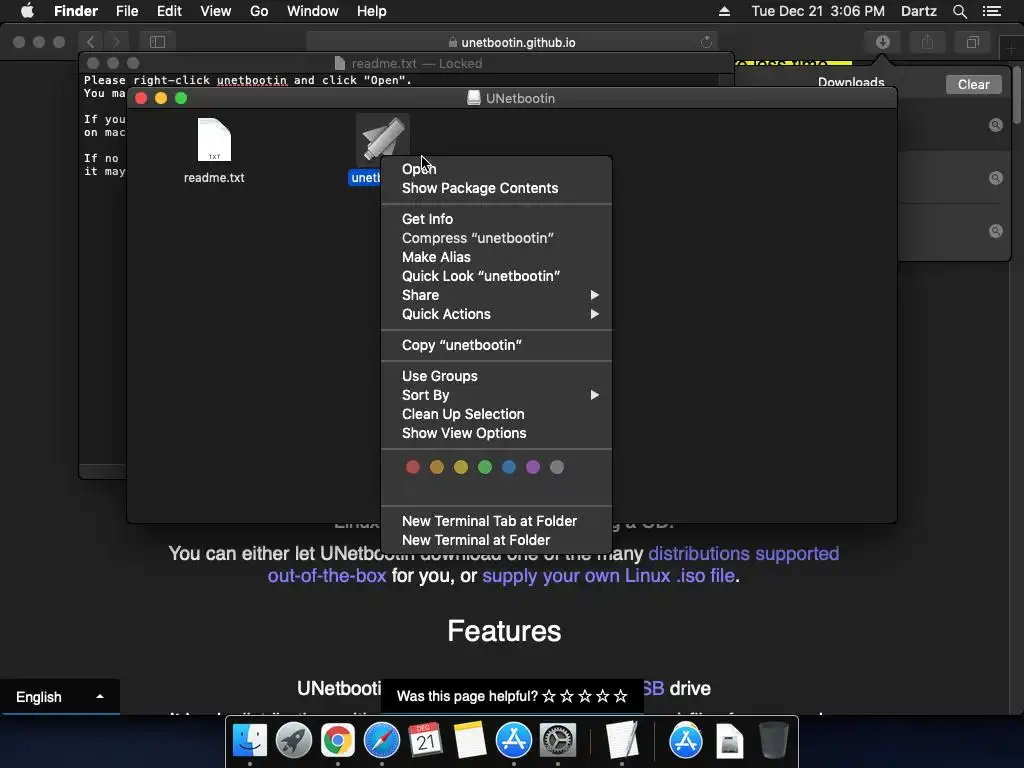Reload page in Safari address bar
This screenshot has height=768, width=1024.
point(706,42)
